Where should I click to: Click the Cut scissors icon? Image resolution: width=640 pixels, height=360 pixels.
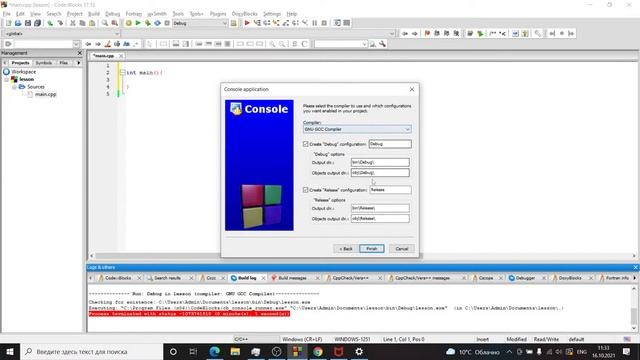[x=73, y=23]
